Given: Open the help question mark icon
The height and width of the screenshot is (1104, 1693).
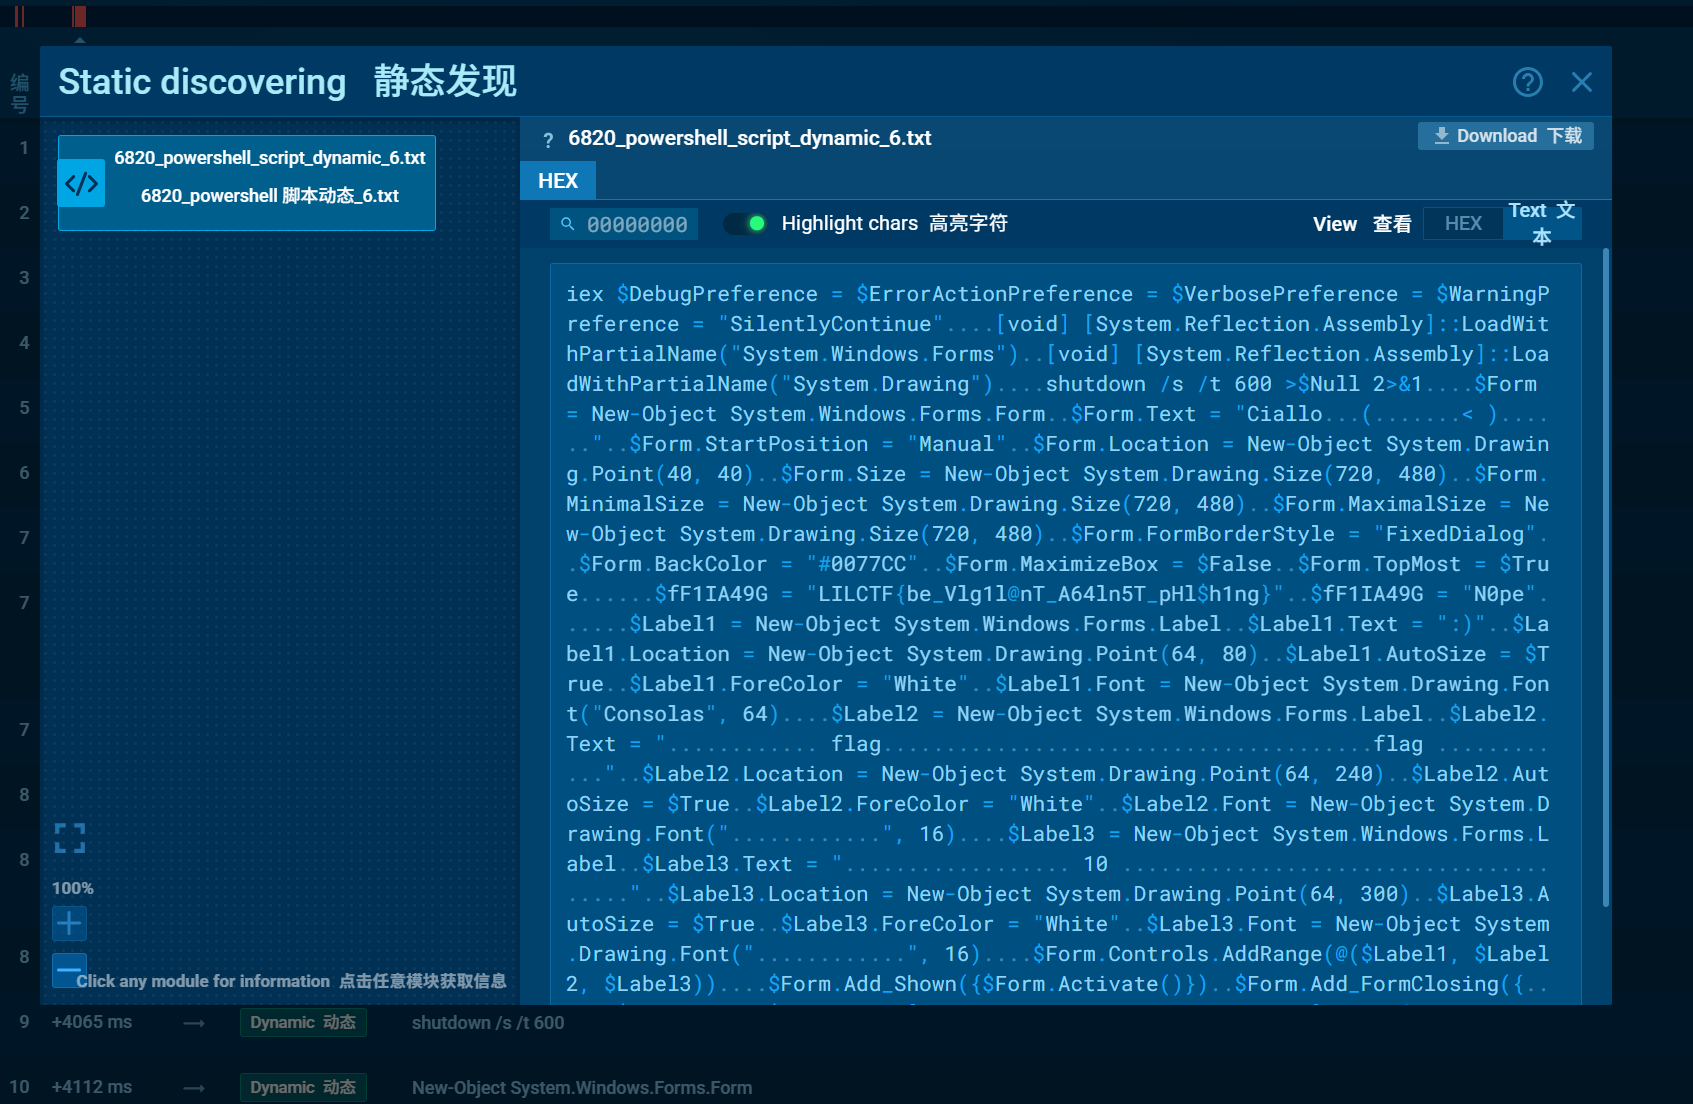Looking at the screenshot, I should (1527, 82).
